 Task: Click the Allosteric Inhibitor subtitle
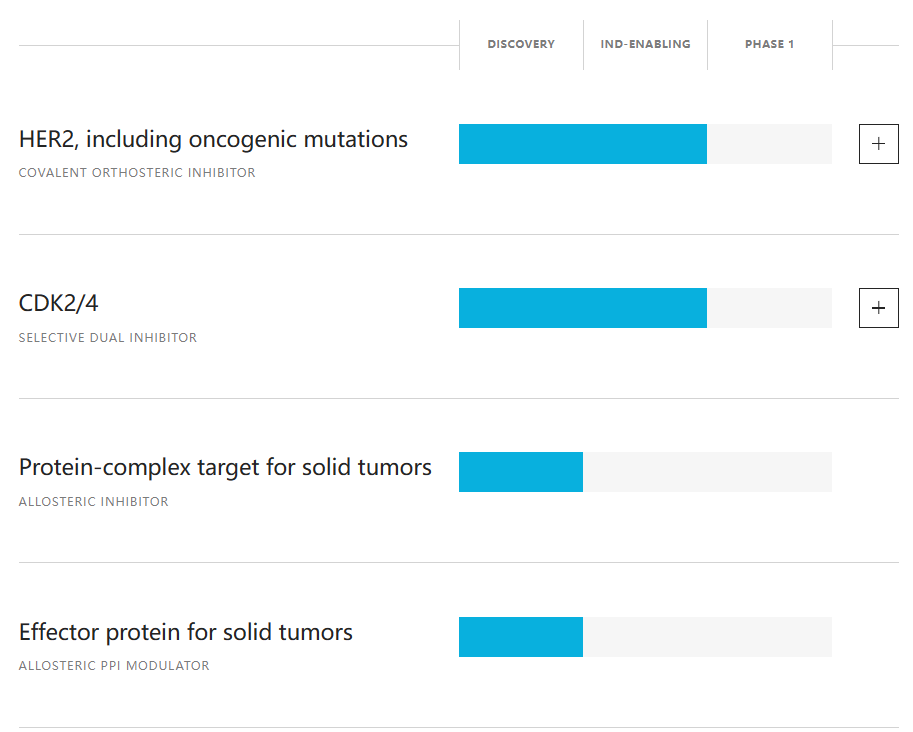point(93,502)
